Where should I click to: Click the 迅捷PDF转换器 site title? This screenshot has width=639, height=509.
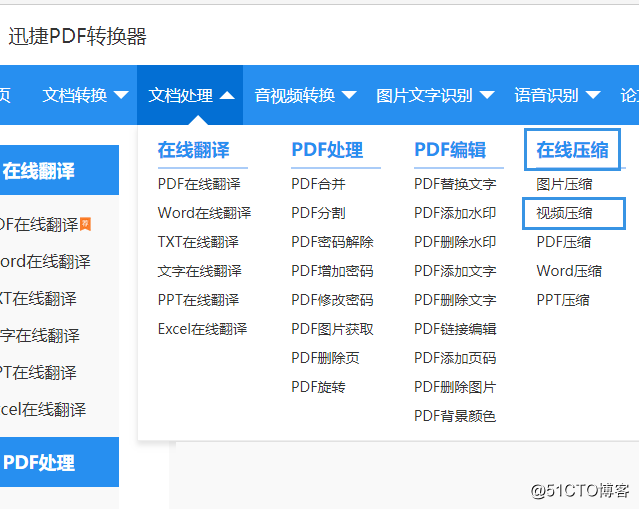coord(77,36)
